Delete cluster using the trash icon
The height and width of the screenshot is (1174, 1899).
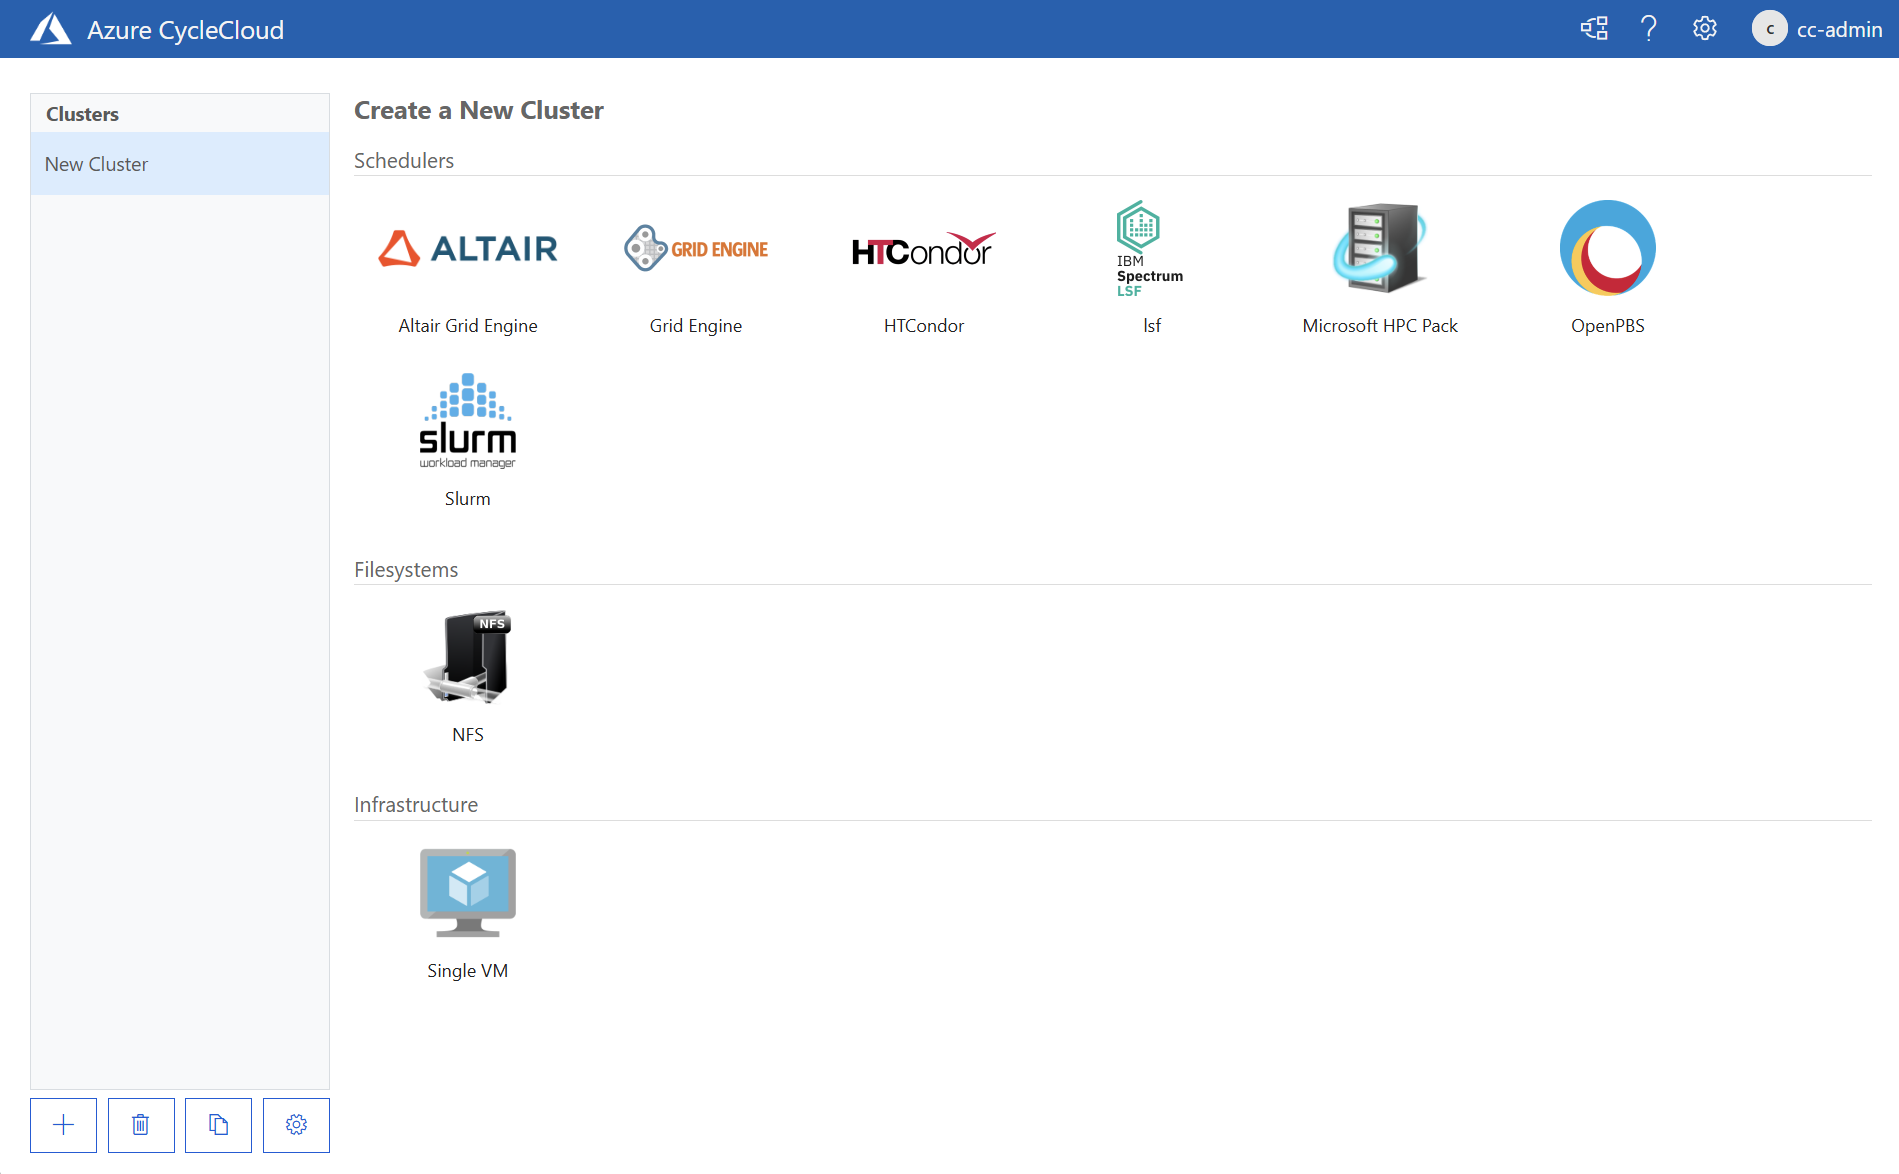[x=141, y=1125]
